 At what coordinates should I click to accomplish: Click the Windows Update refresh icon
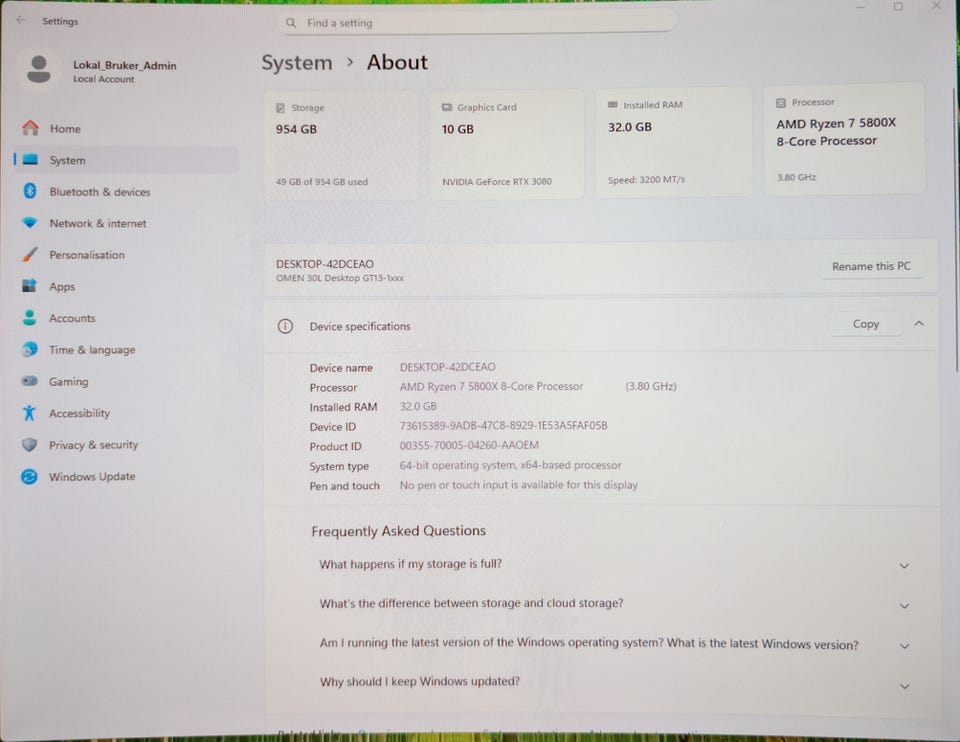coord(29,476)
